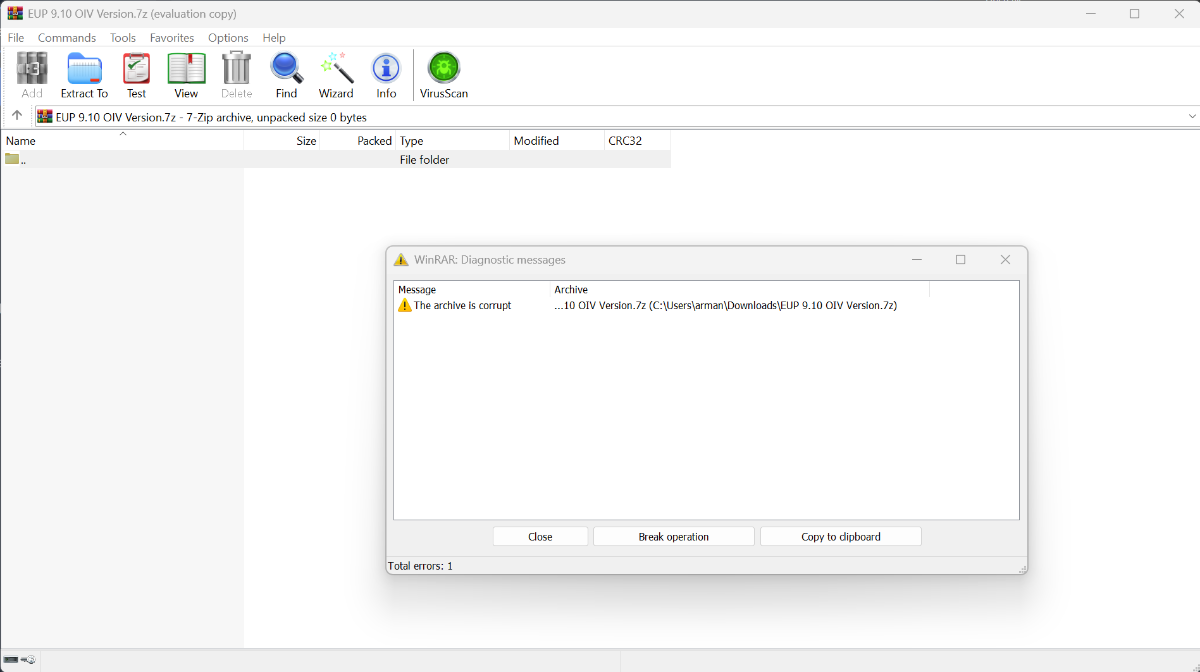The image size is (1200, 672).
Task: Launch the Find search tool
Action: pyautogui.click(x=286, y=76)
